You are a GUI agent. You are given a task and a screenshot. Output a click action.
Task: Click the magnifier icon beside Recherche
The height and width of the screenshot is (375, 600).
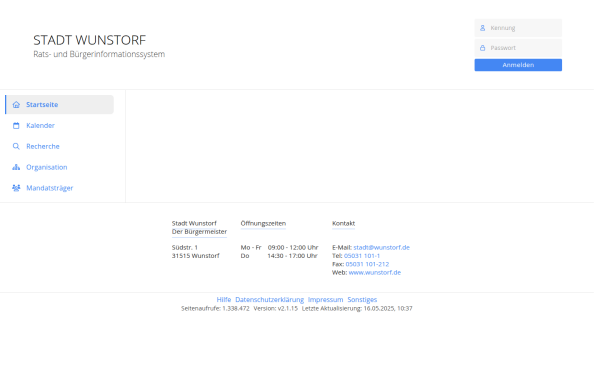tap(16, 147)
